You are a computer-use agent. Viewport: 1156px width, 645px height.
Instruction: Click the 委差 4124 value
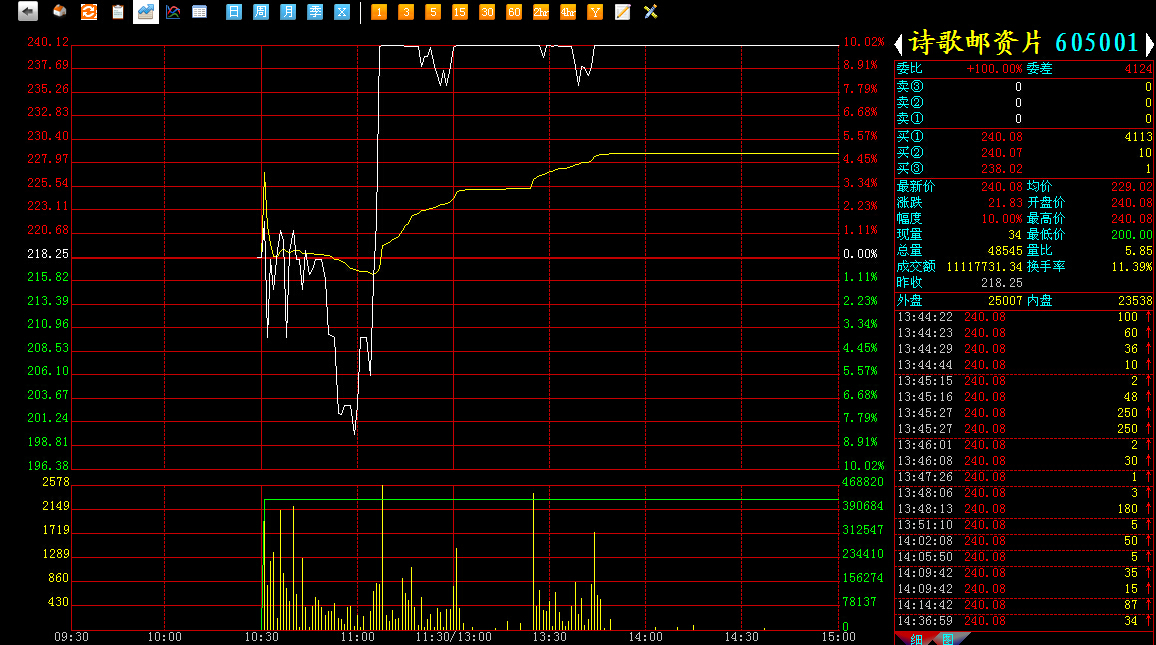pos(1138,69)
